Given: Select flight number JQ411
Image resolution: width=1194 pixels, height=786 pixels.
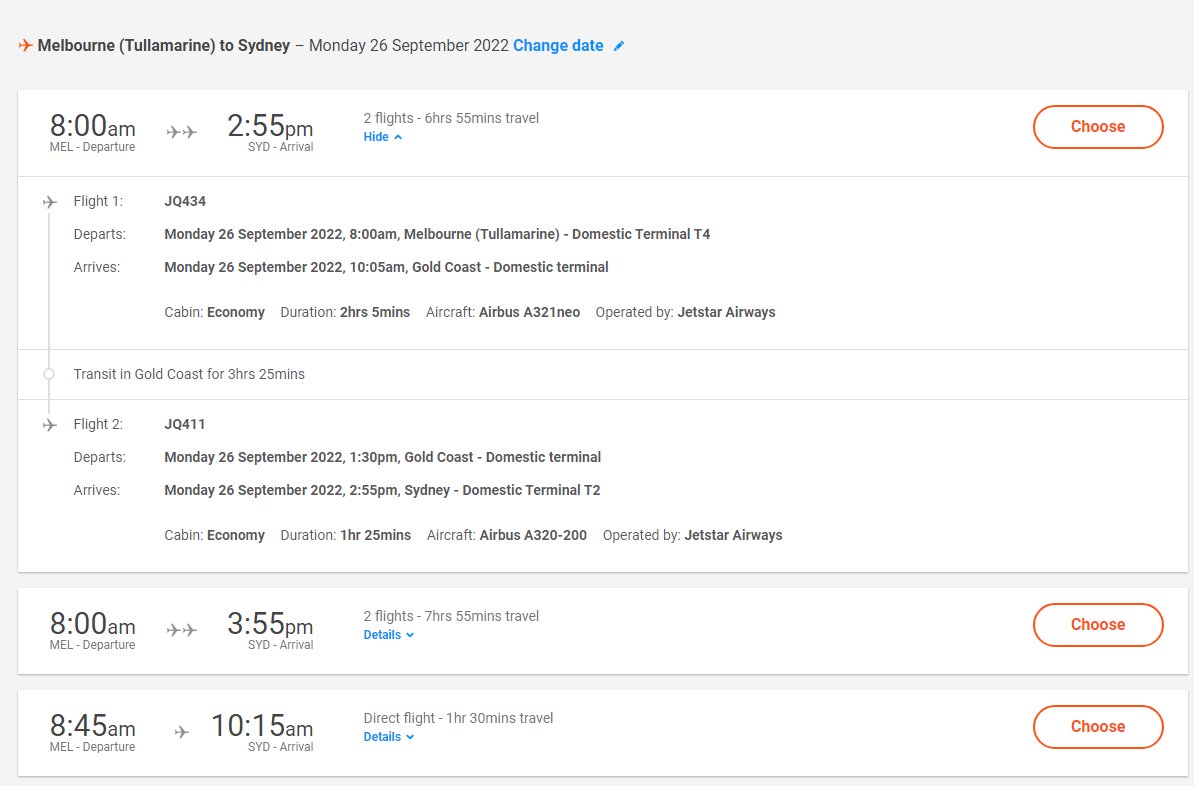Looking at the screenshot, I should point(185,424).
